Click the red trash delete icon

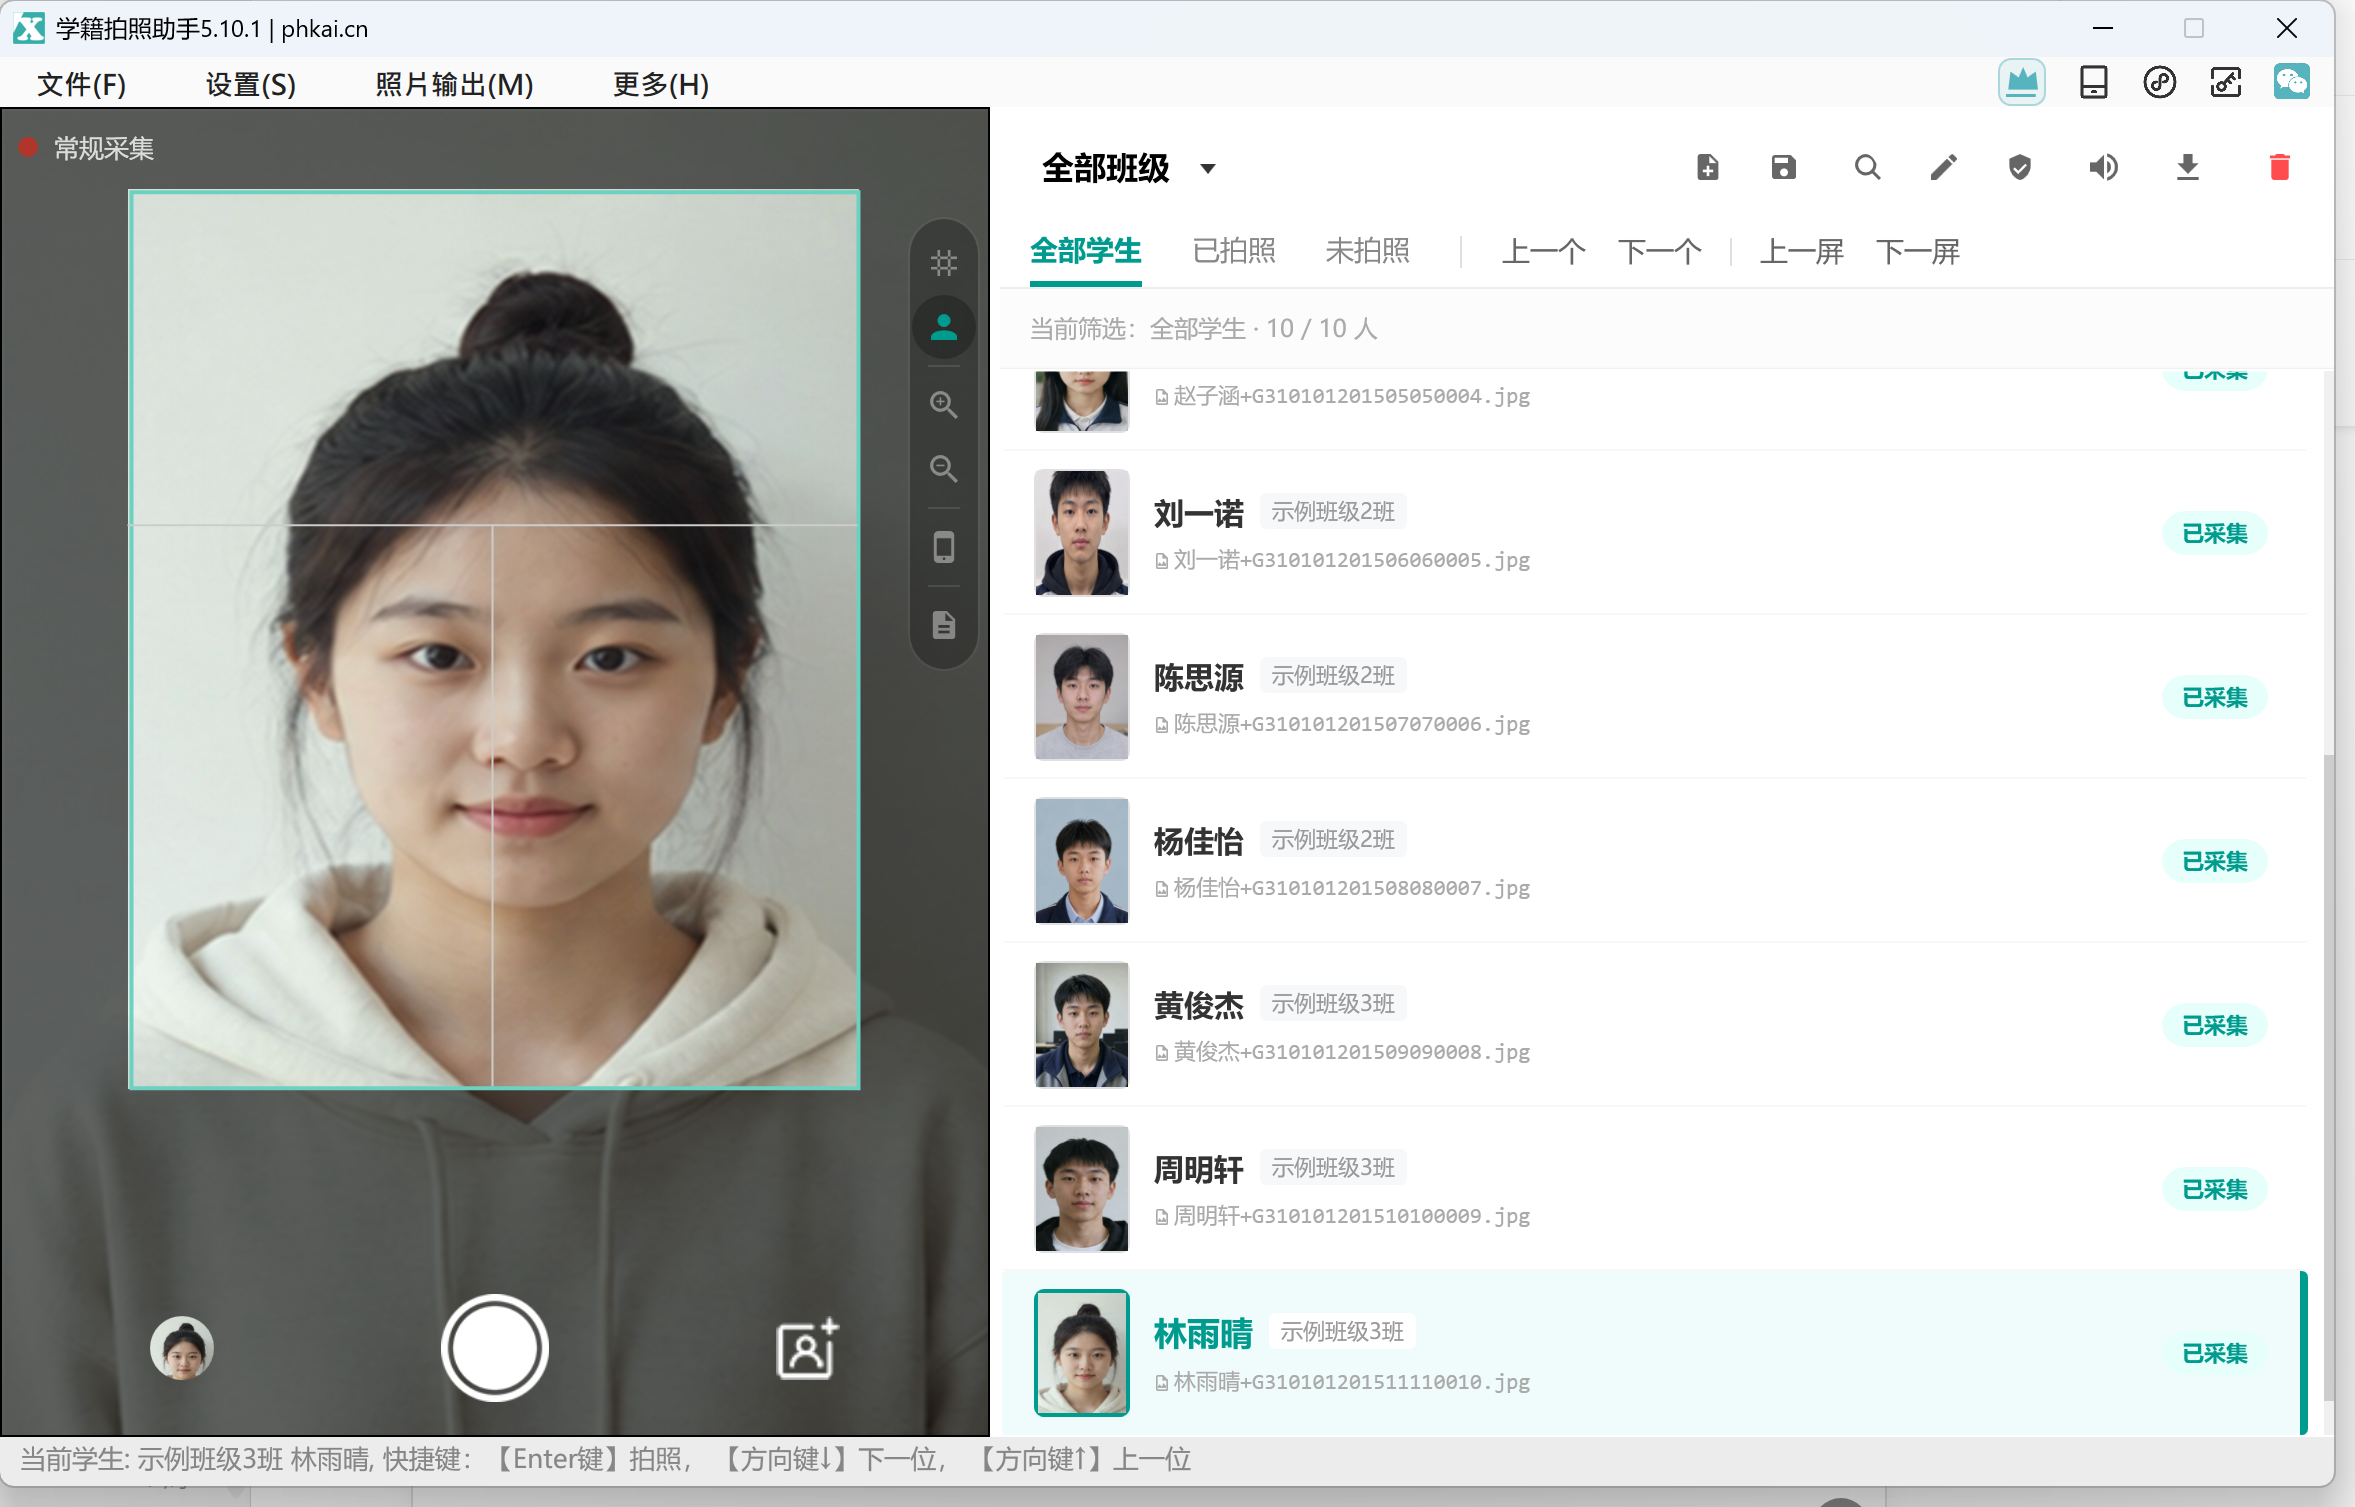2279,167
